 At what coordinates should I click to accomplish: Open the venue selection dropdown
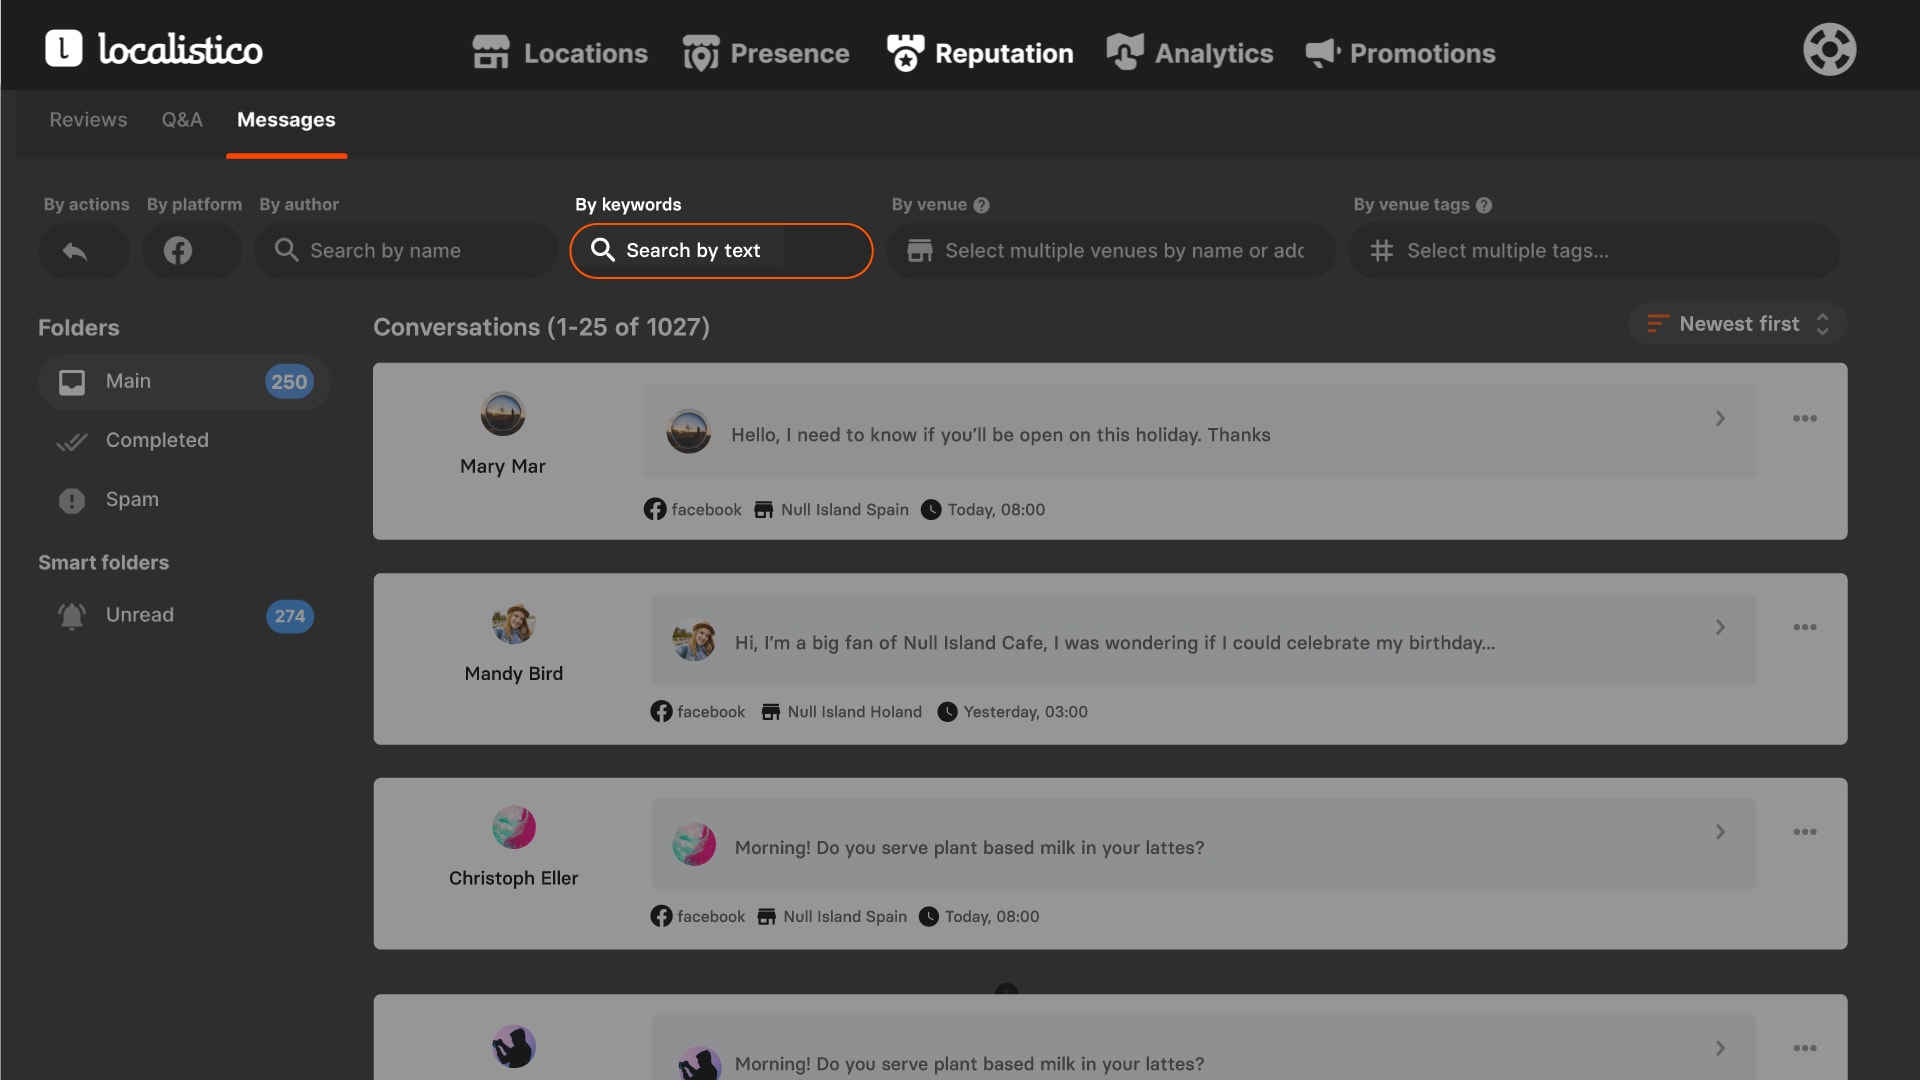click(x=1110, y=251)
